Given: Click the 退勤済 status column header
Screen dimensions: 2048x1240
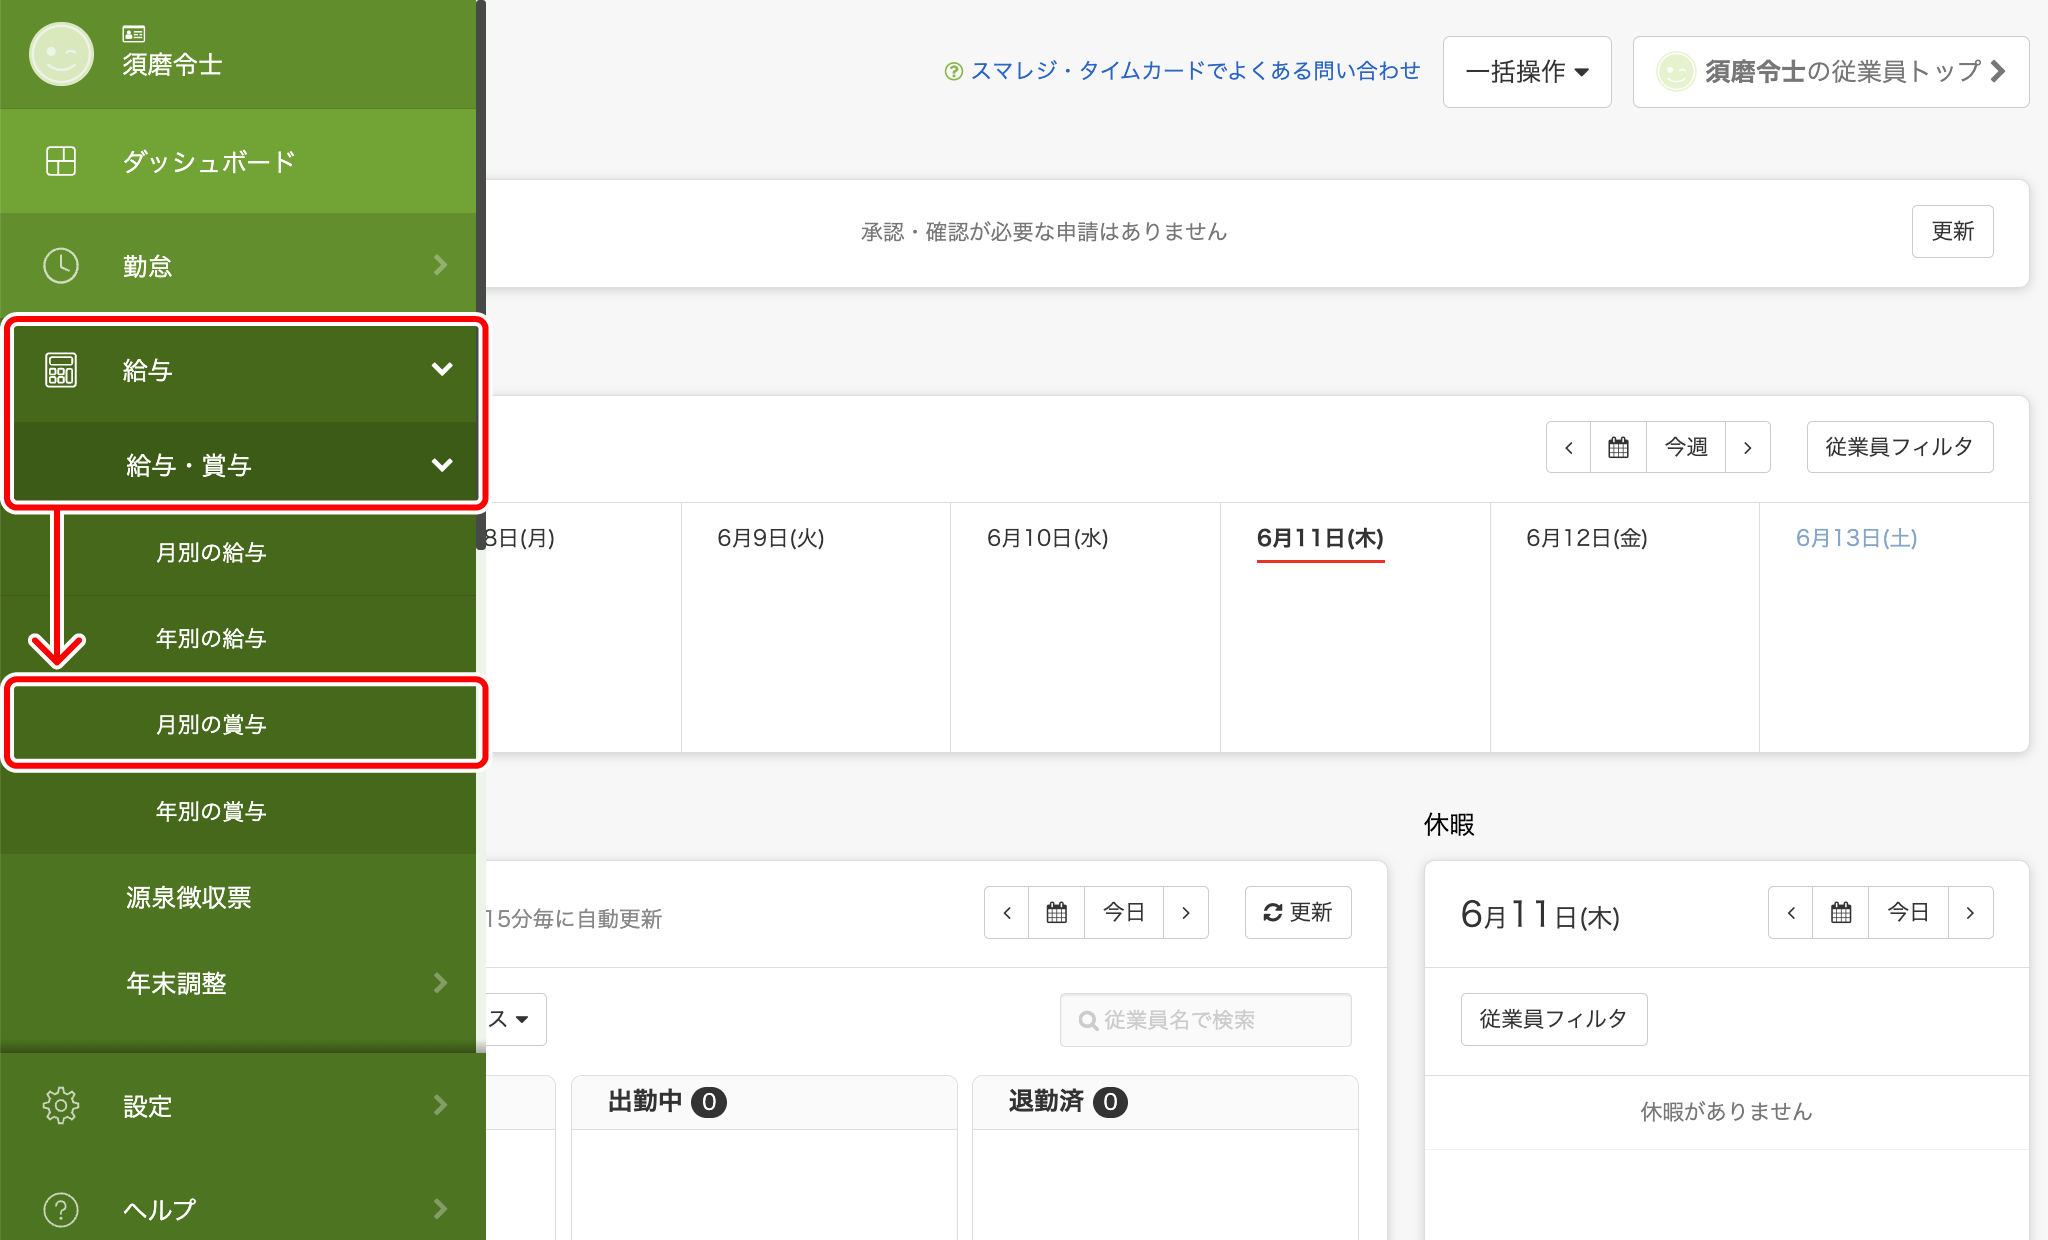Looking at the screenshot, I should pos(1165,1102).
